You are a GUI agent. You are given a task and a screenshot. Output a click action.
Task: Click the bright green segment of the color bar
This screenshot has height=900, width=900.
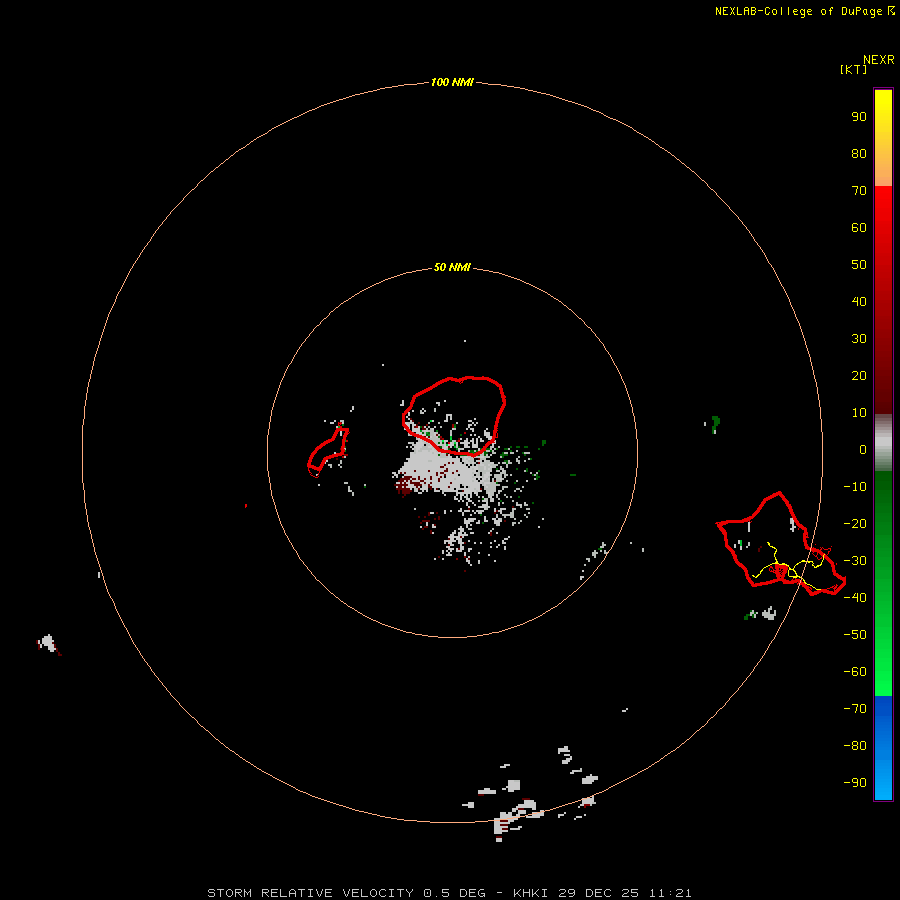tap(883, 672)
